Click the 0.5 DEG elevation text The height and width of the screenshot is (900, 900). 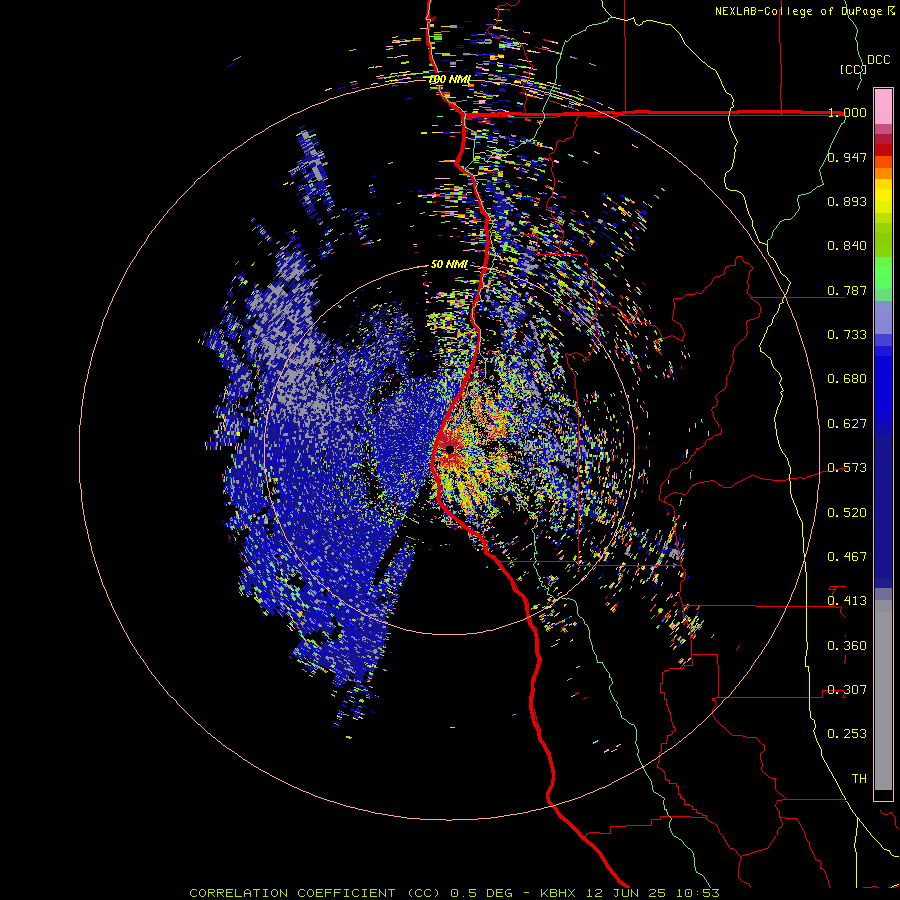481,893
